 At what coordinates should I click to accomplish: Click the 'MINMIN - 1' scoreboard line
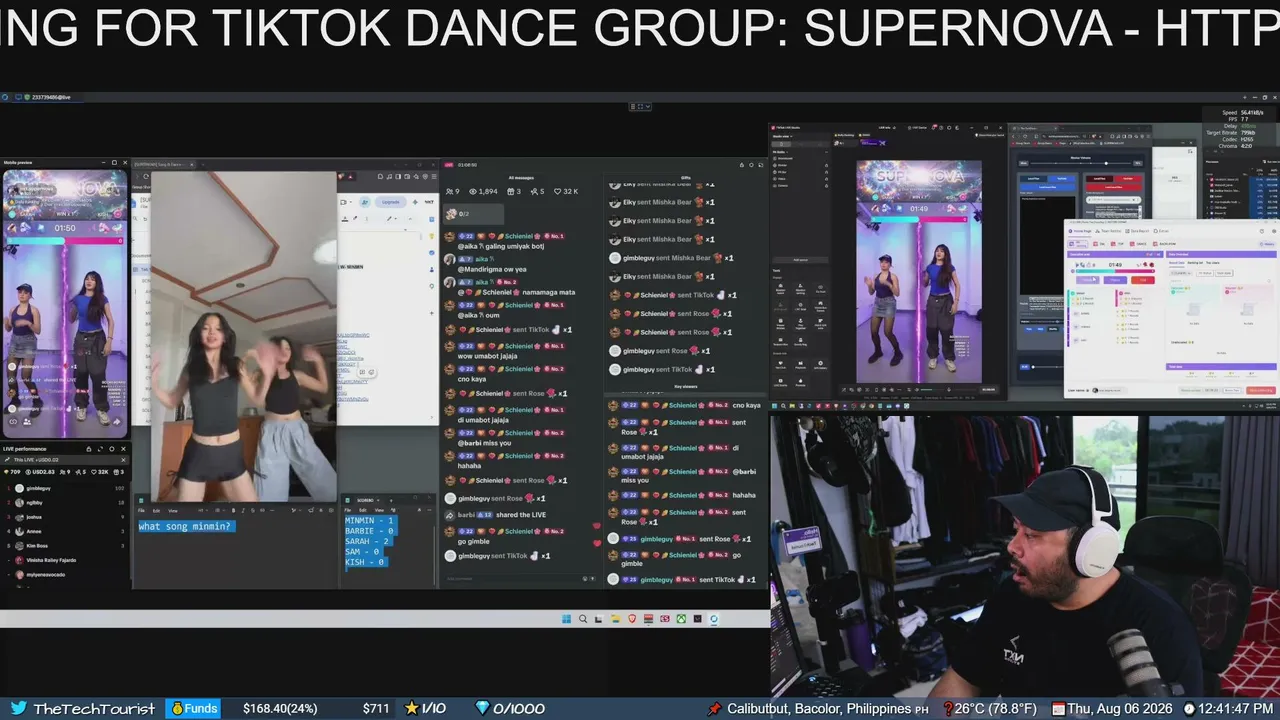coord(370,521)
